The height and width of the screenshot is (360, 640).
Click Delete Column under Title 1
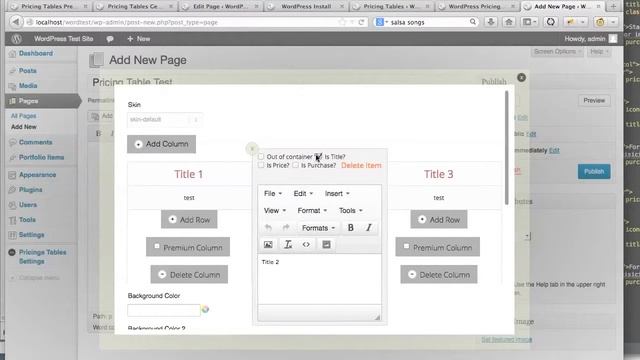tap(189, 275)
